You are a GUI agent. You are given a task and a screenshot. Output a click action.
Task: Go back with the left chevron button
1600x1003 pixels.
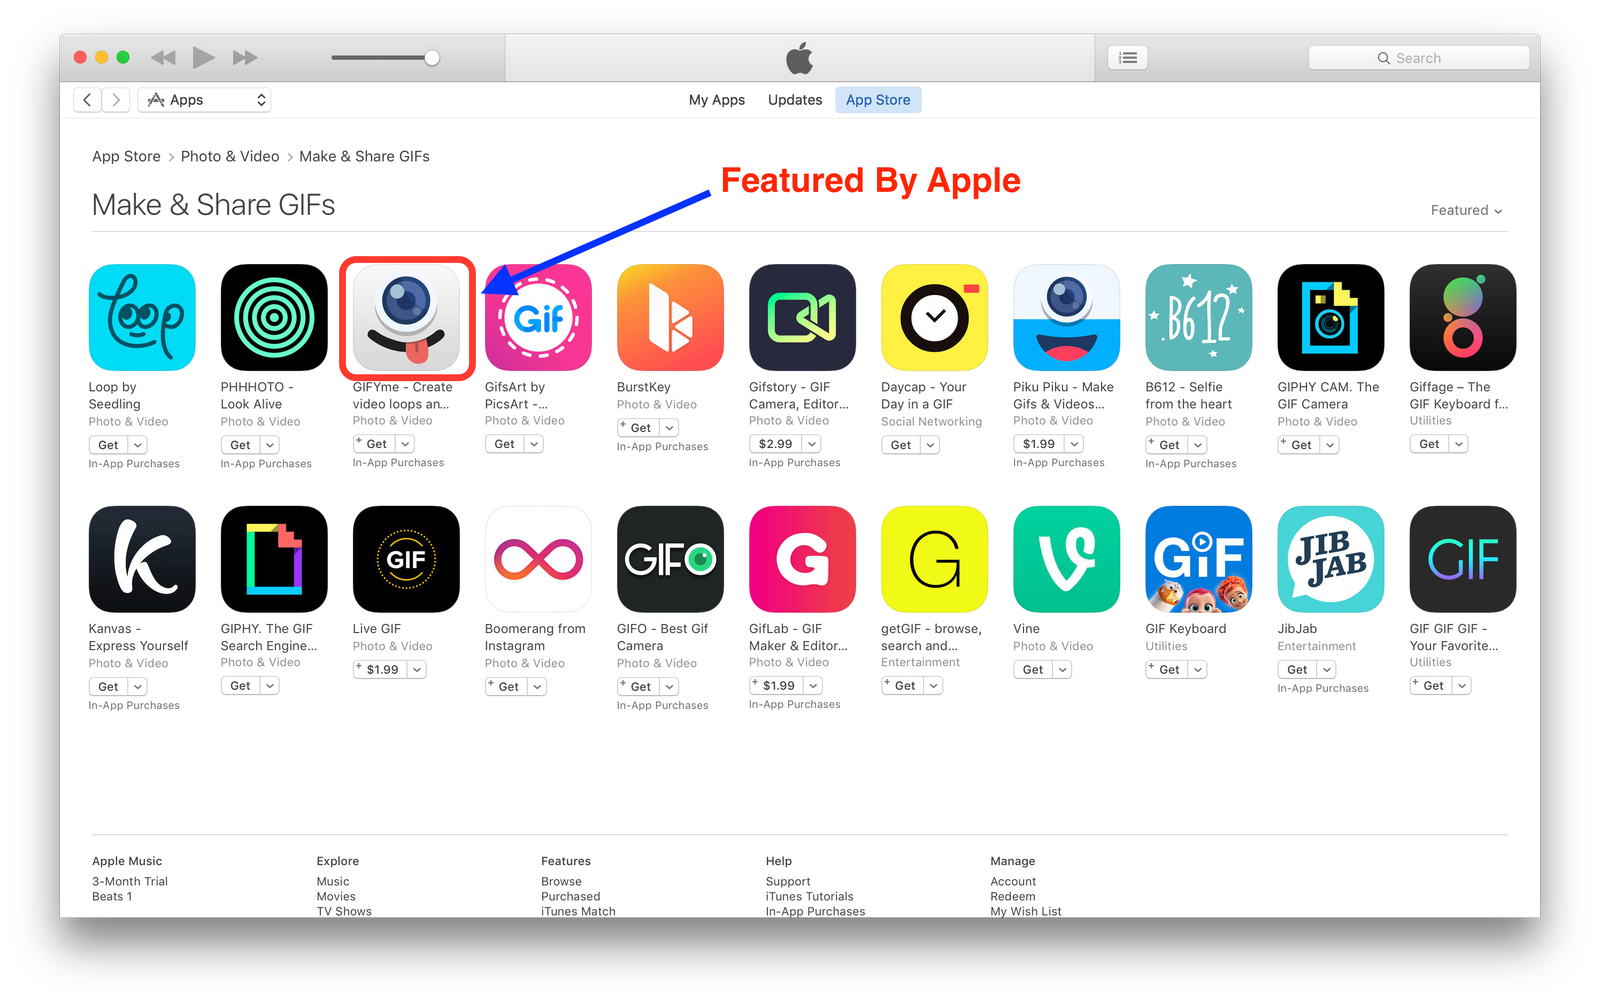[x=87, y=100]
